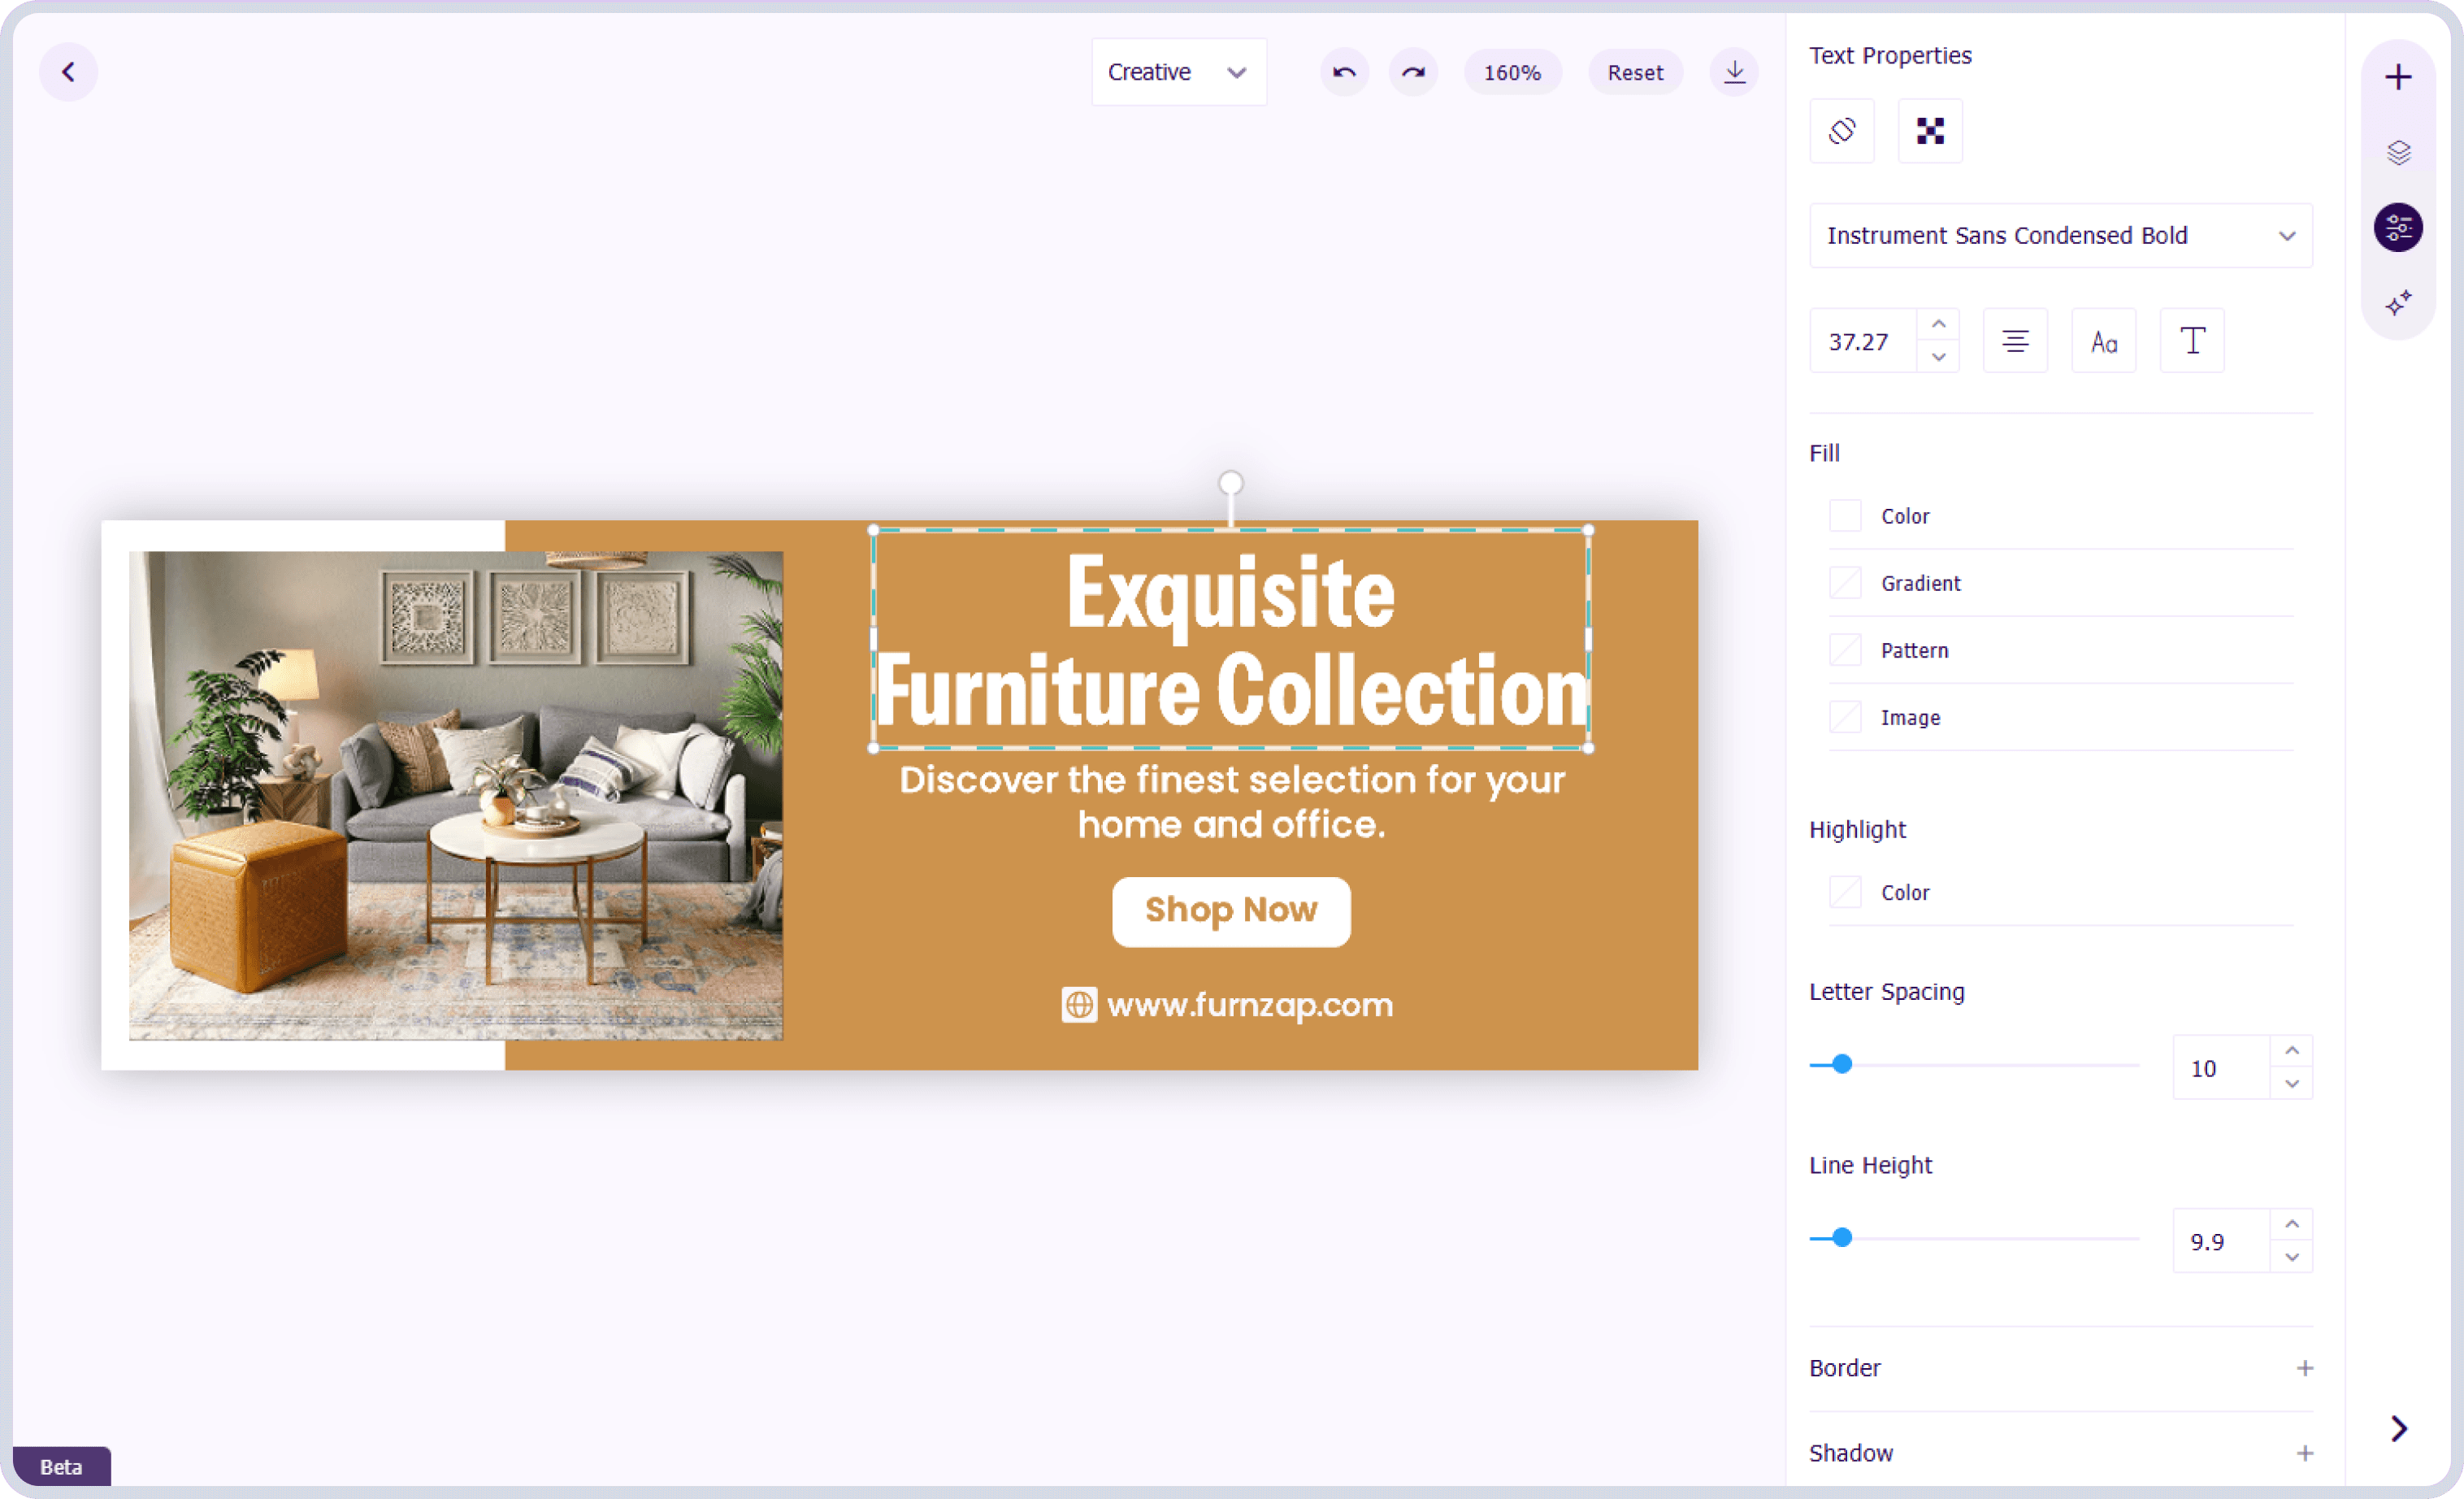Select the properties sliders icon
Screen dimensions: 2464x1499
click(x=2398, y=228)
